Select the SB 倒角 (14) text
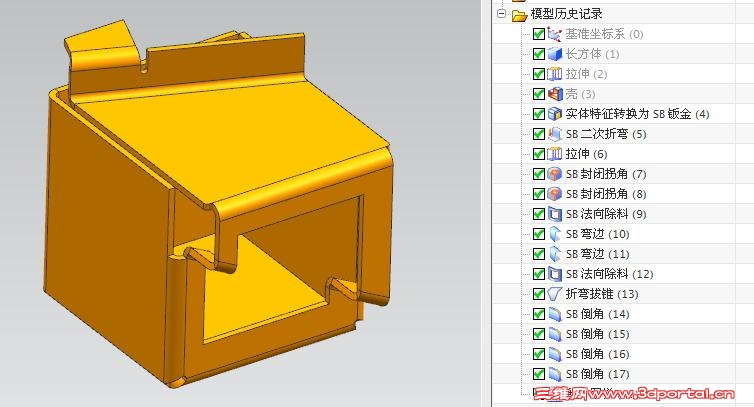The width and height of the screenshot is (754, 407). click(597, 314)
